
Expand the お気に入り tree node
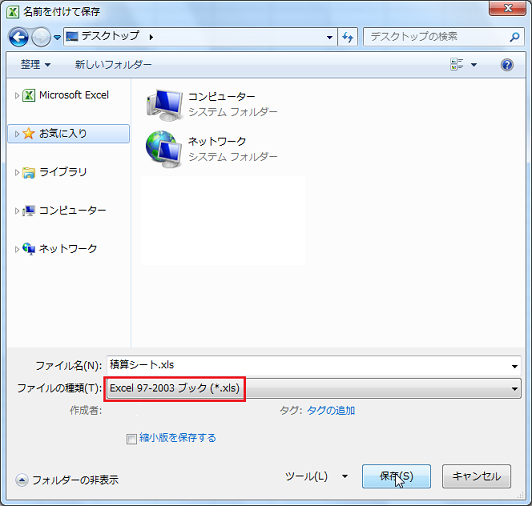[x=17, y=134]
